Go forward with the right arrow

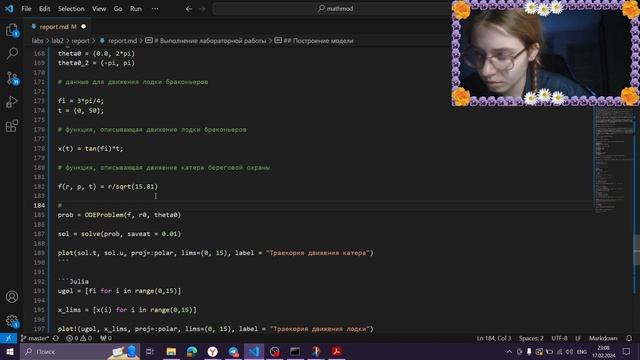coord(202,9)
